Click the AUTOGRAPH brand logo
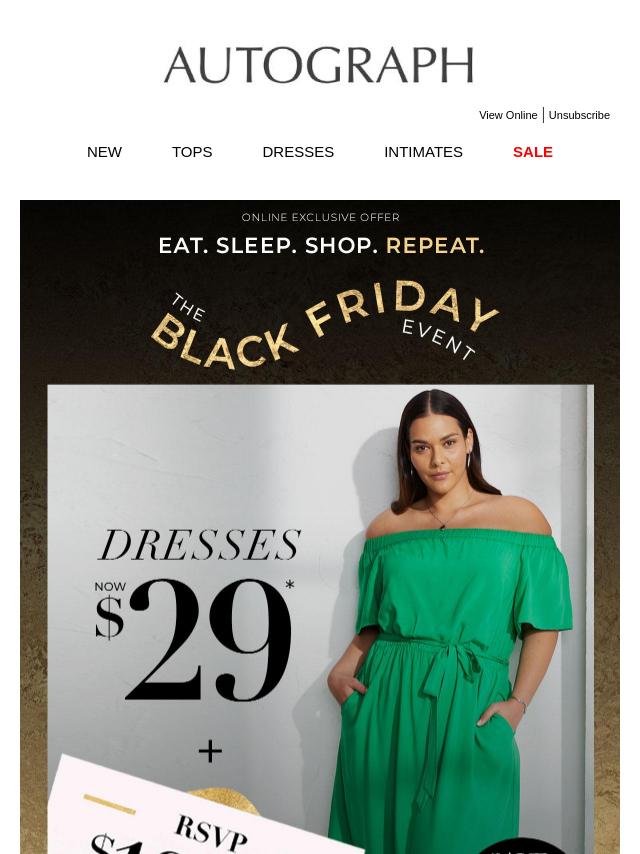Viewport: 640px width, 854px height. (319, 65)
